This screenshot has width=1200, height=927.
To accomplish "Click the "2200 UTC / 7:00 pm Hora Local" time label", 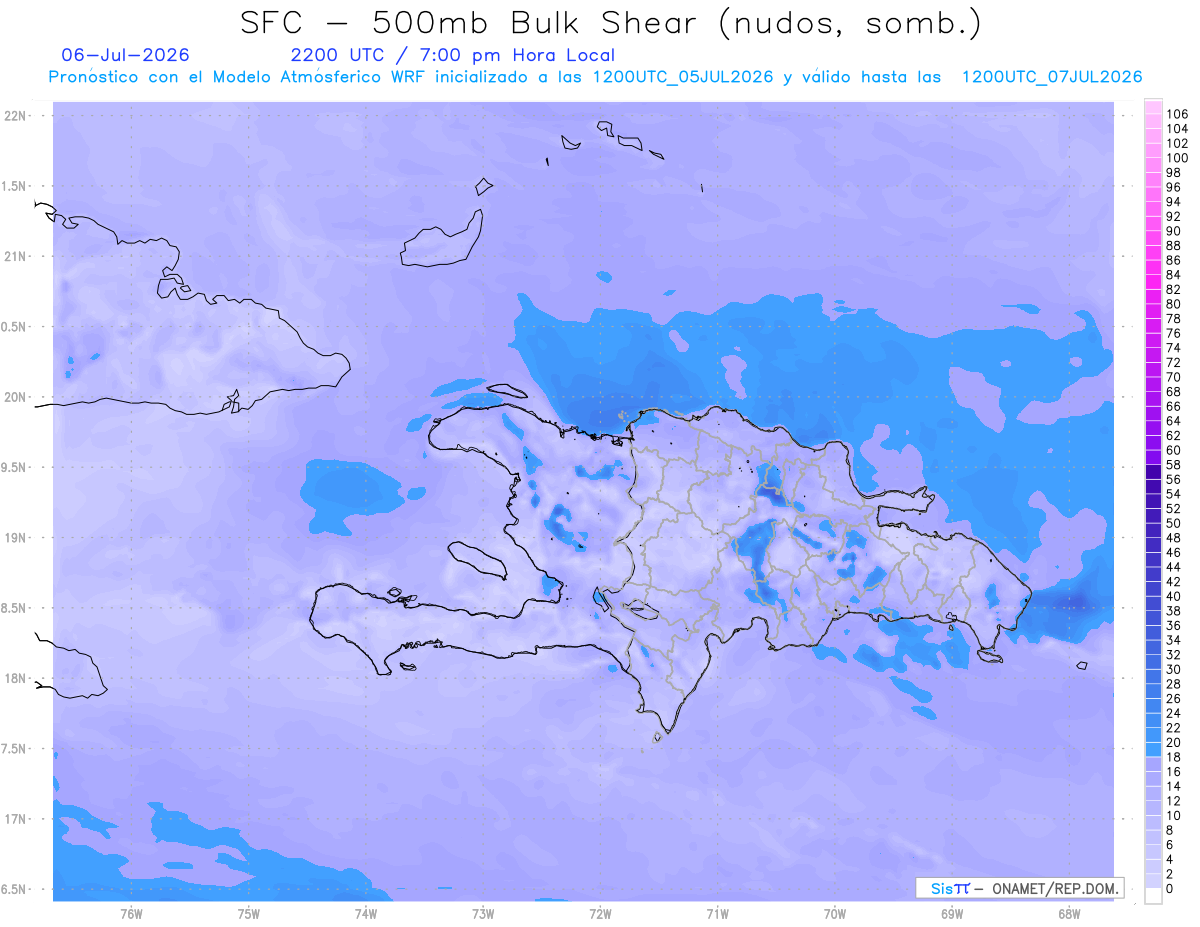I will point(453,56).
